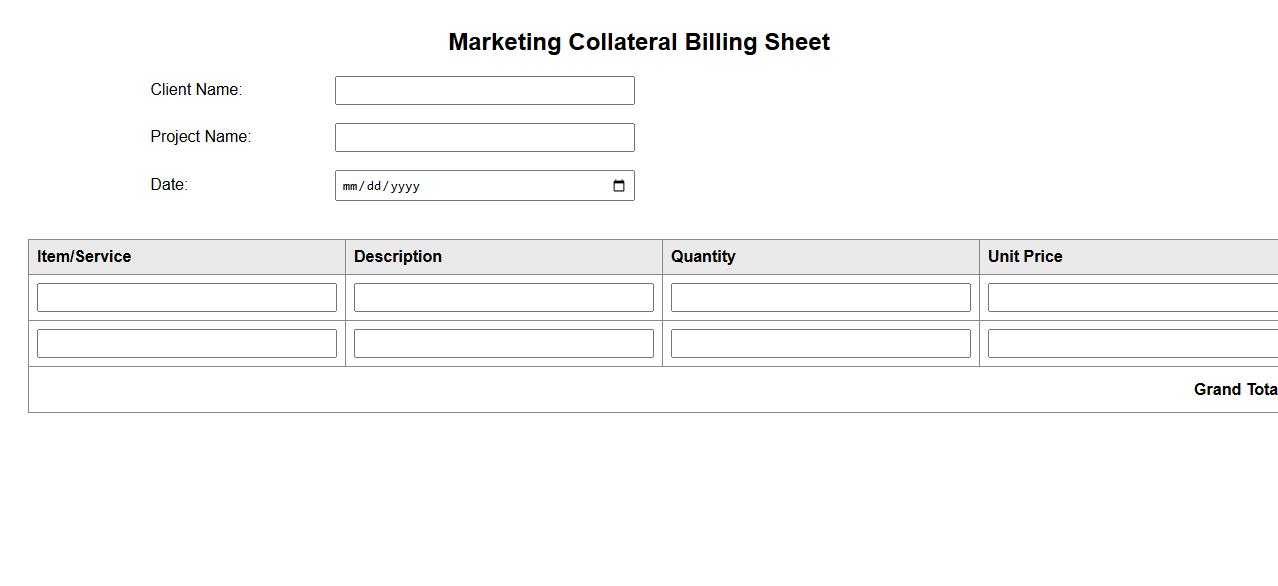Select the year segment of the Date field
The image size is (1278, 586).
point(405,186)
